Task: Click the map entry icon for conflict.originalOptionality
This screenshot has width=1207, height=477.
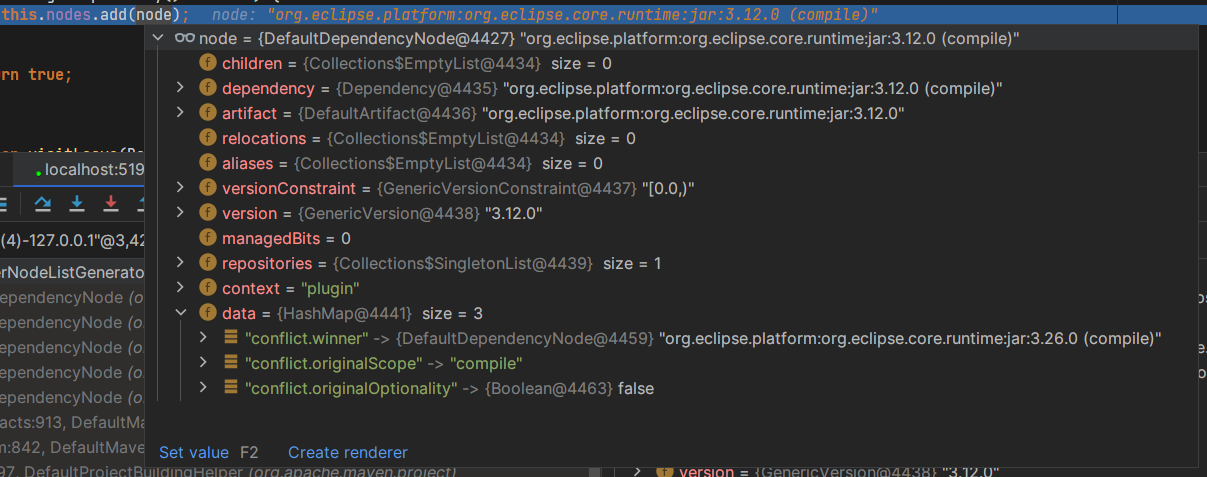Action: coord(231,388)
